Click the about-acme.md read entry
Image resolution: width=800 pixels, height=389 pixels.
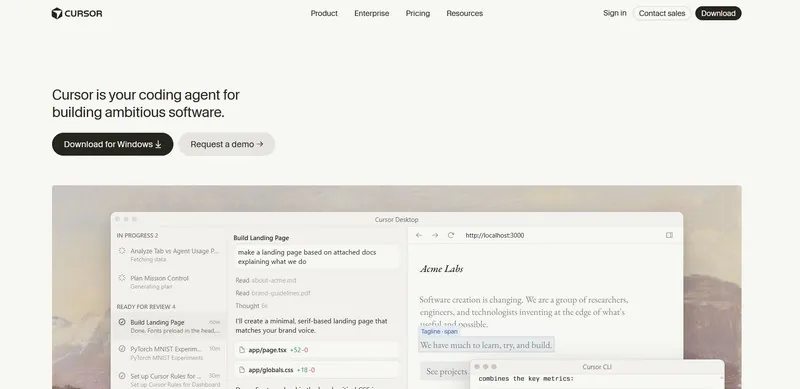point(266,280)
